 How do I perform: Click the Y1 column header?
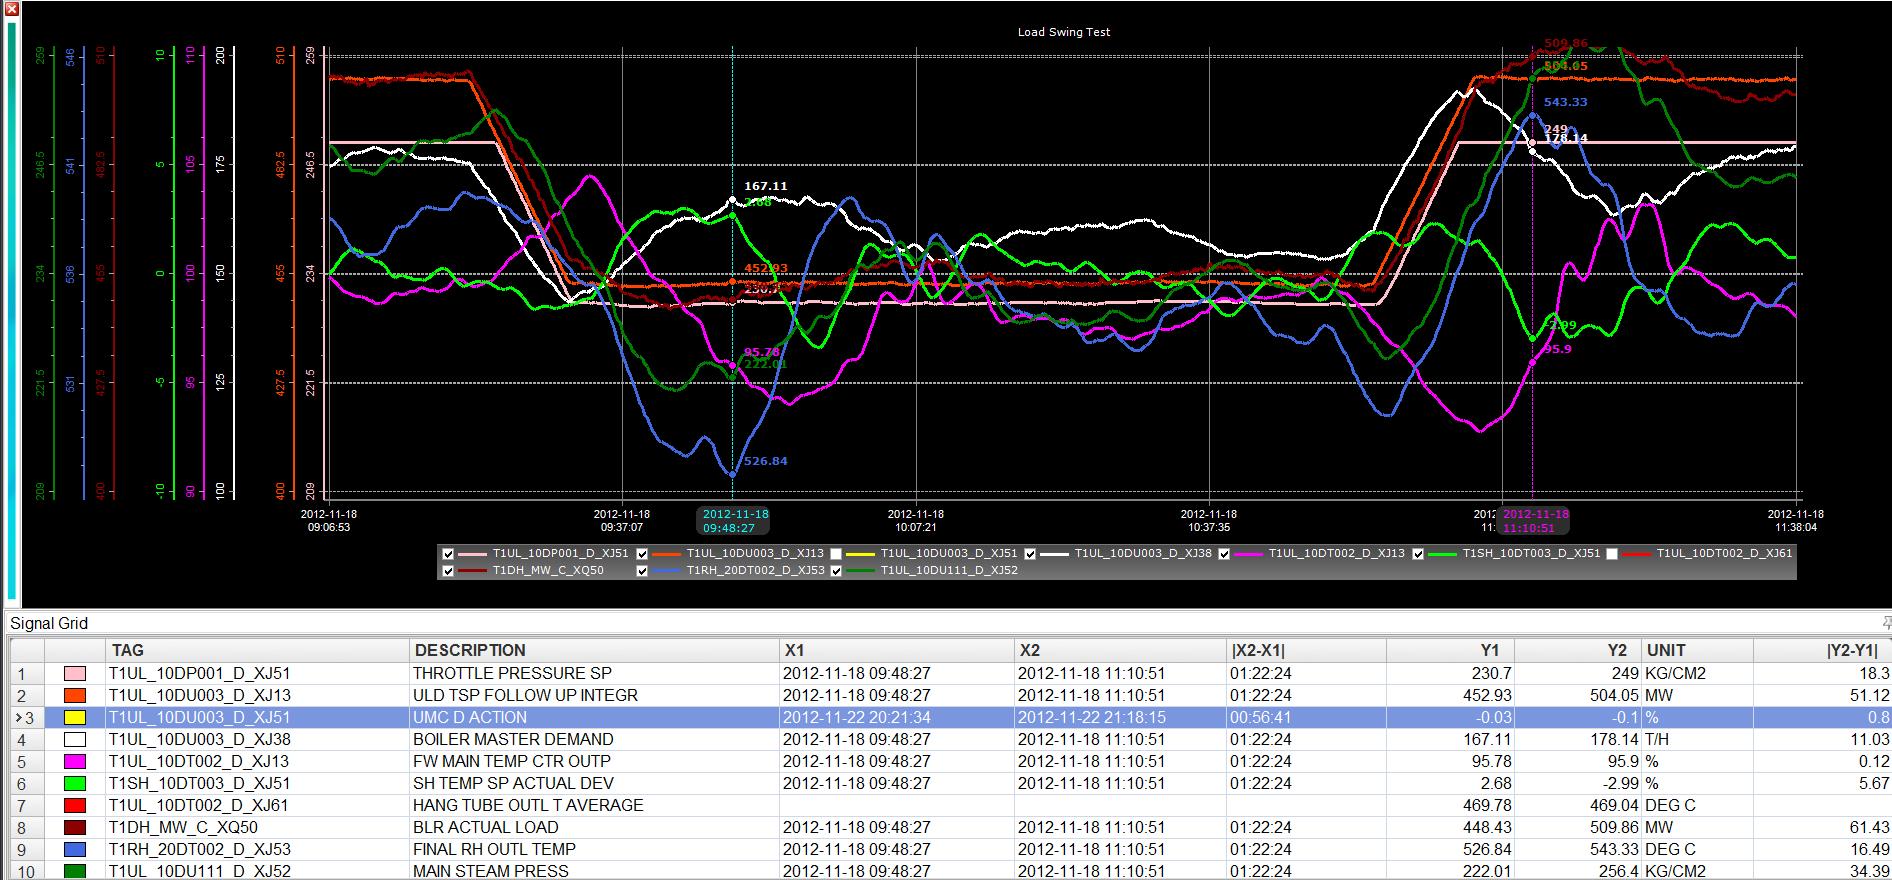(x=1450, y=650)
